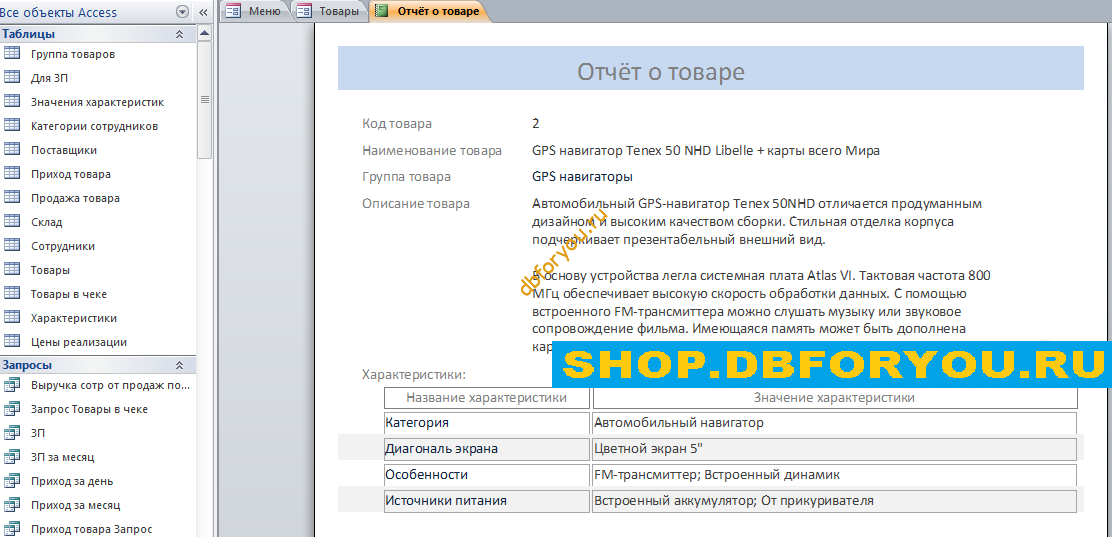The width and height of the screenshot is (1112, 537).
Task: Click the Запросы group header label
Action: (27, 365)
